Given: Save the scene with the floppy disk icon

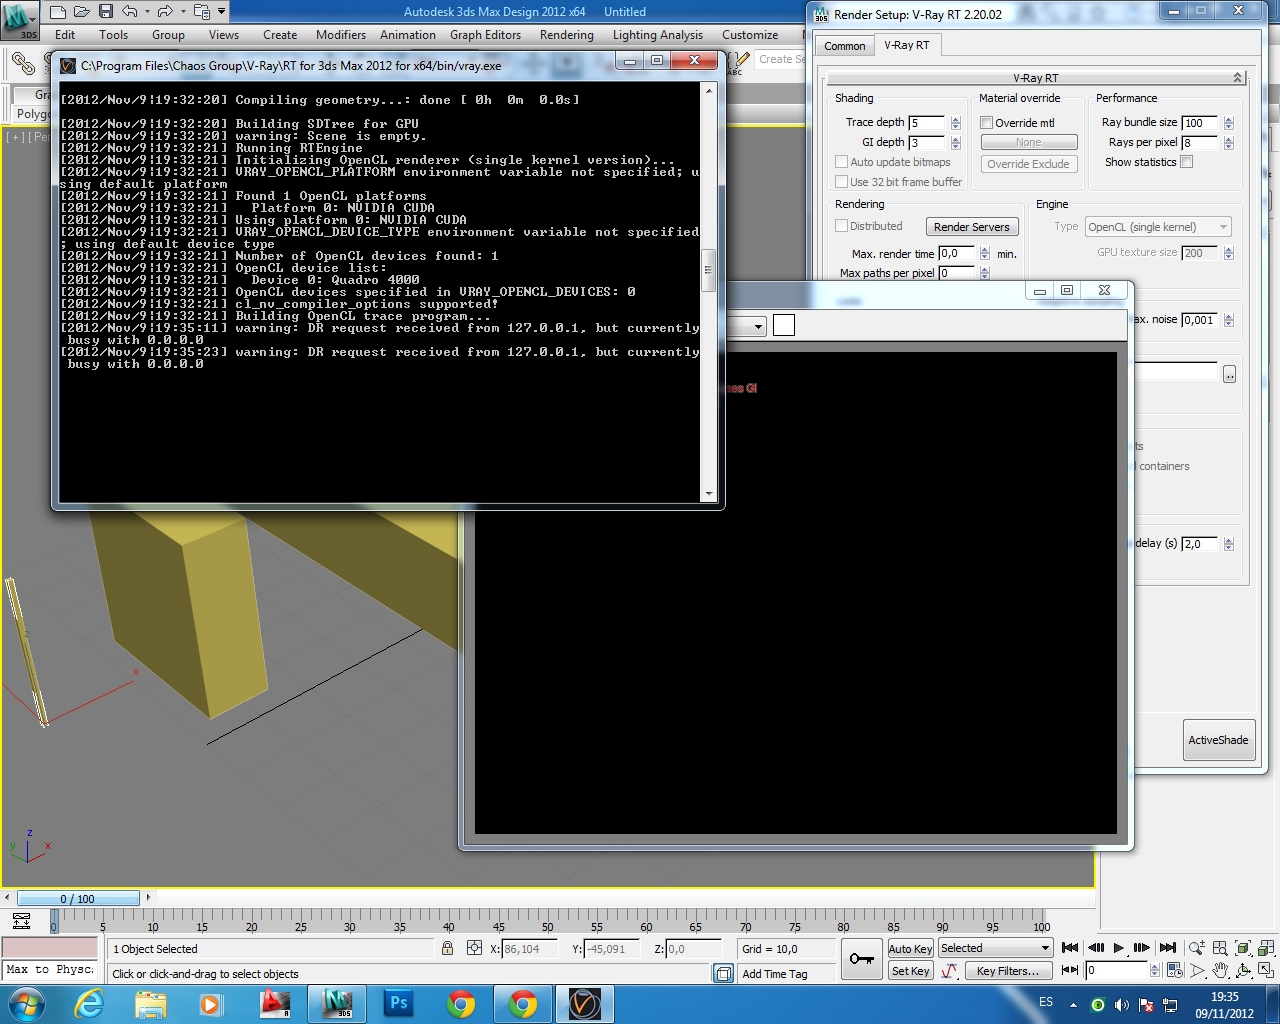Looking at the screenshot, I should tap(105, 12).
